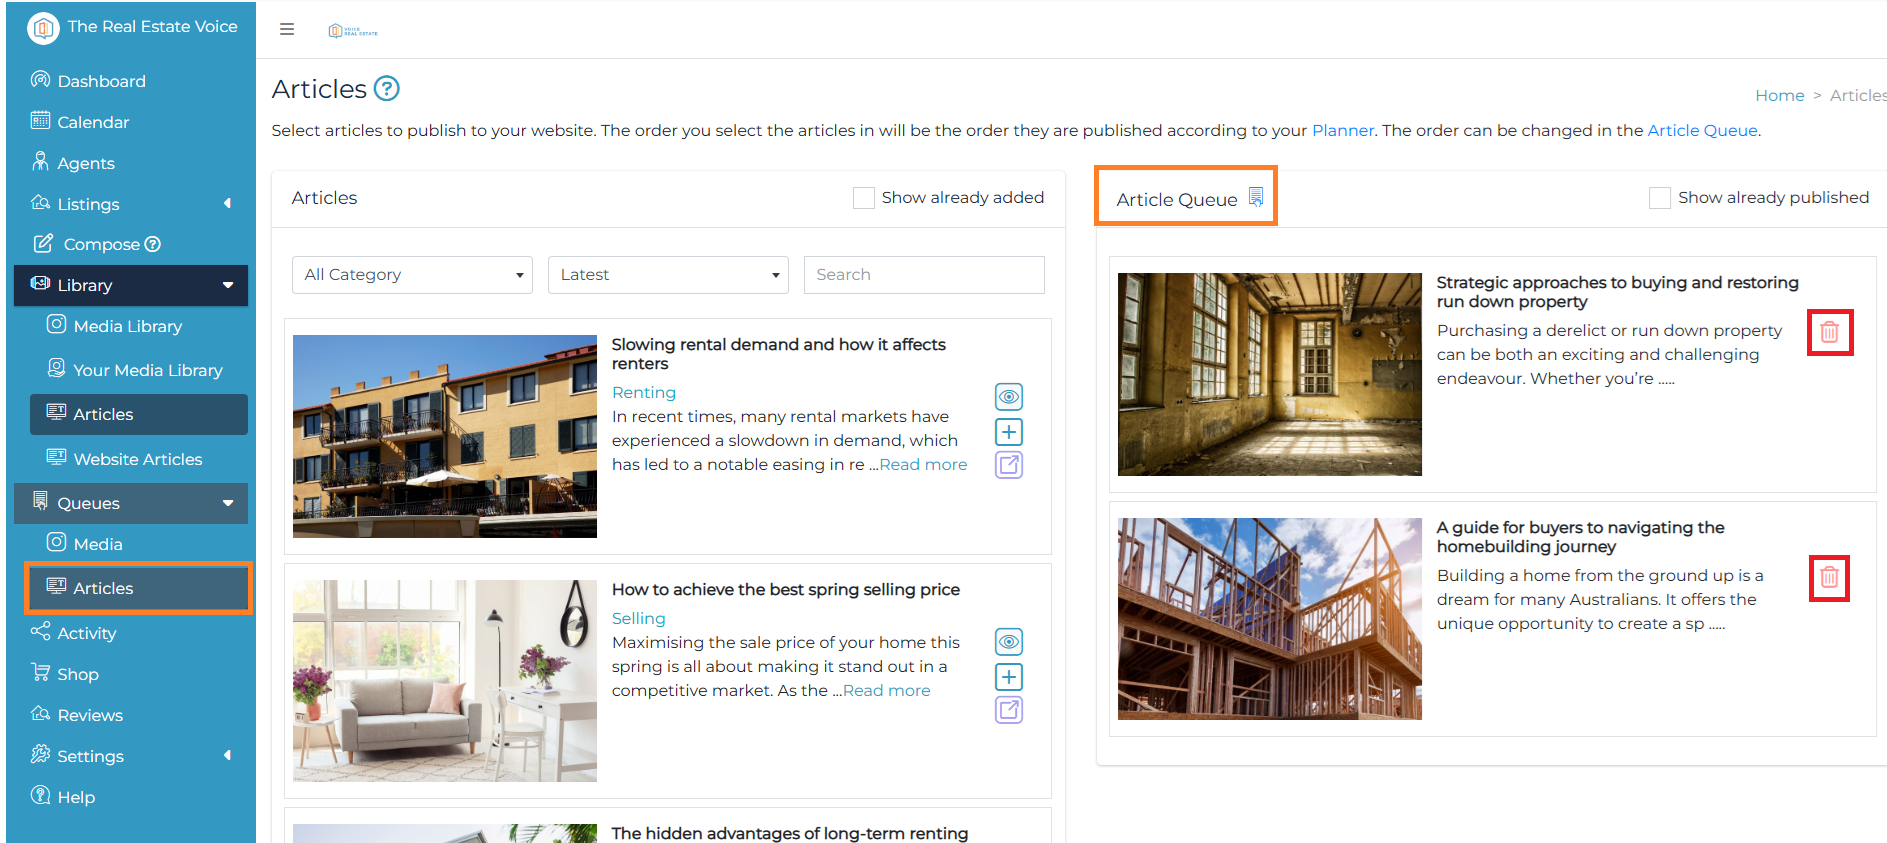Open slowing rental demand article in editor
Image resolution: width=1887 pixels, height=843 pixels.
click(x=1009, y=465)
